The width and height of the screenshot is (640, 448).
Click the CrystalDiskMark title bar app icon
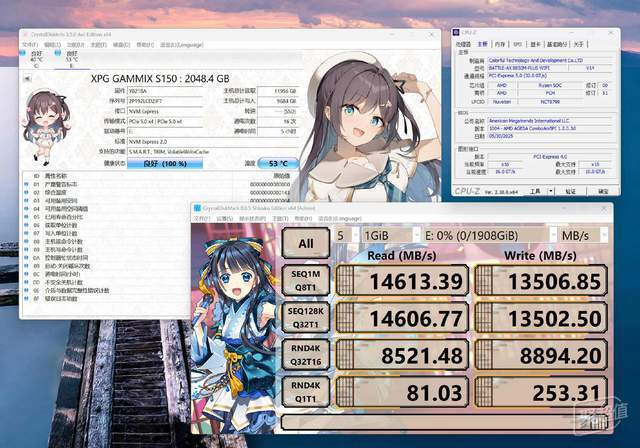(x=198, y=208)
